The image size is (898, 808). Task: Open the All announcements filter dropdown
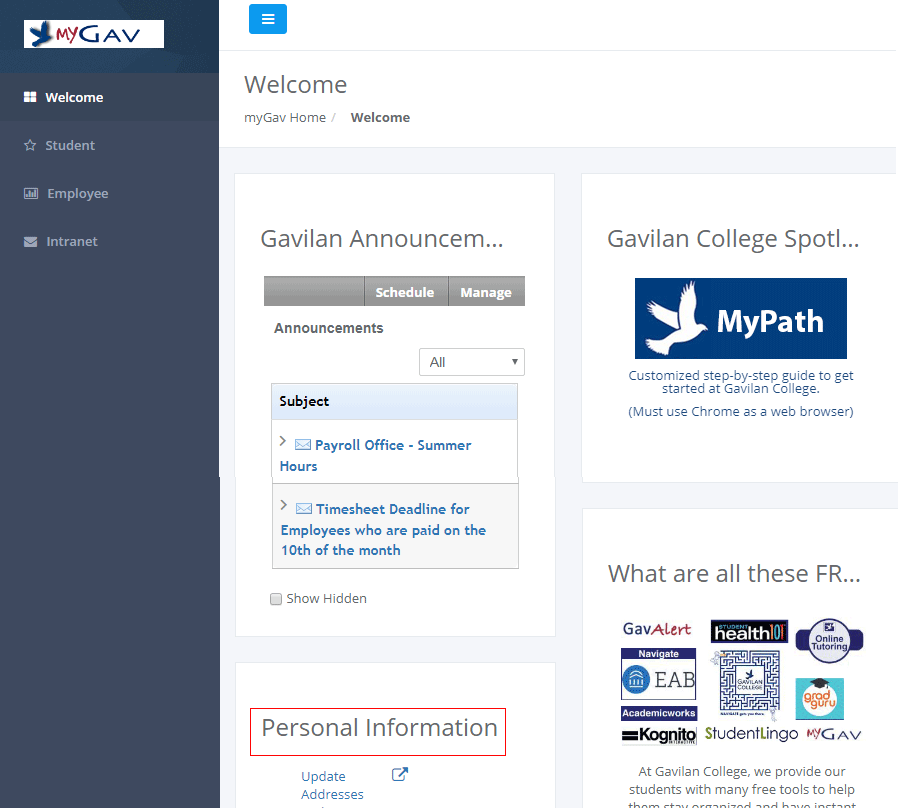pos(471,362)
